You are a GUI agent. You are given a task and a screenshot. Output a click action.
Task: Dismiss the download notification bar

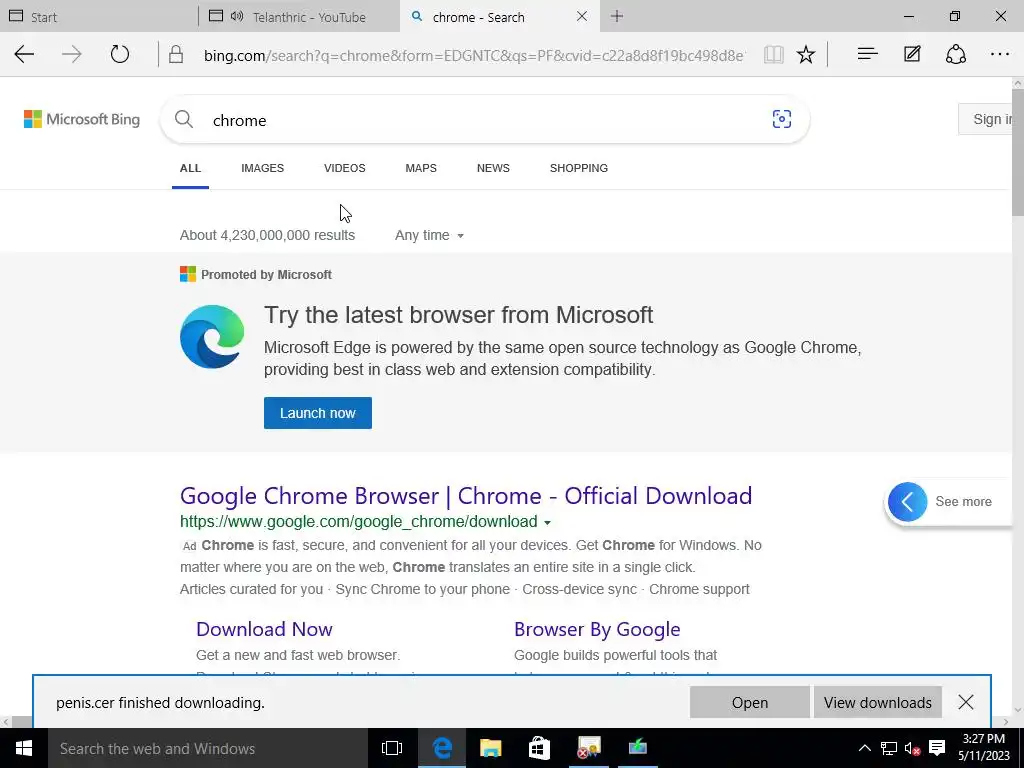pos(966,702)
